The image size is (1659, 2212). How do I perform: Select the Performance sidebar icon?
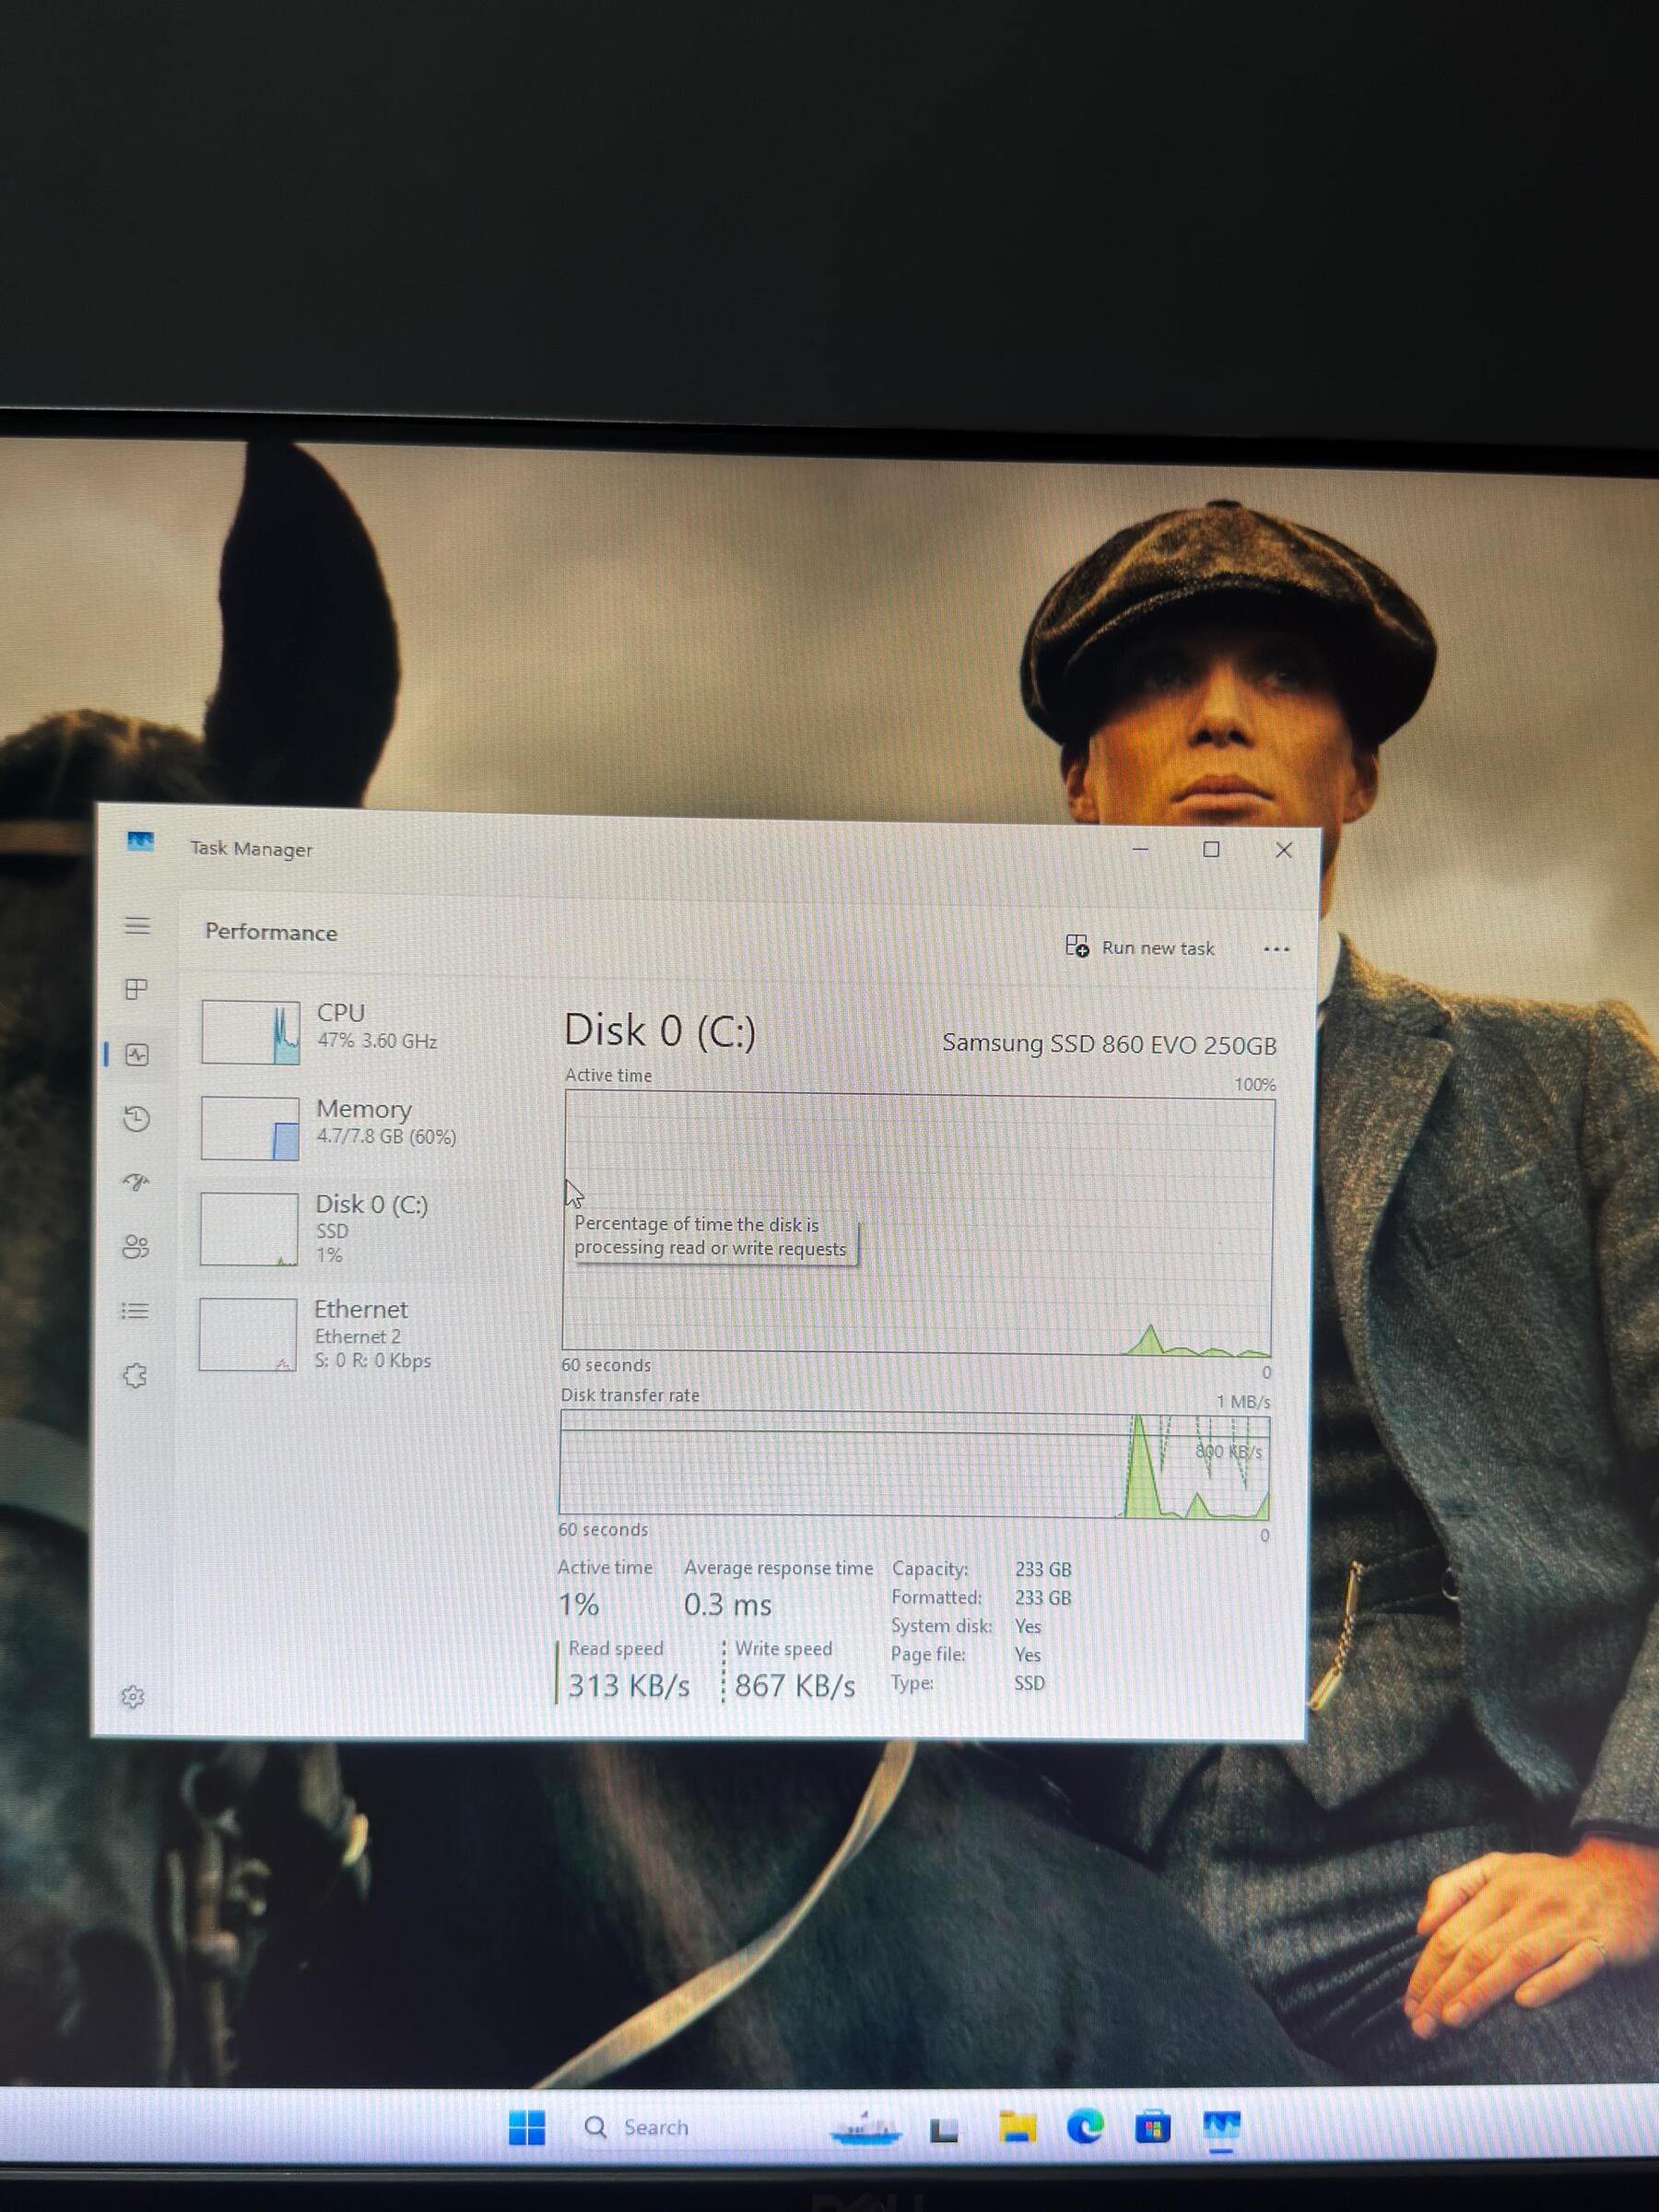(137, 1054)
